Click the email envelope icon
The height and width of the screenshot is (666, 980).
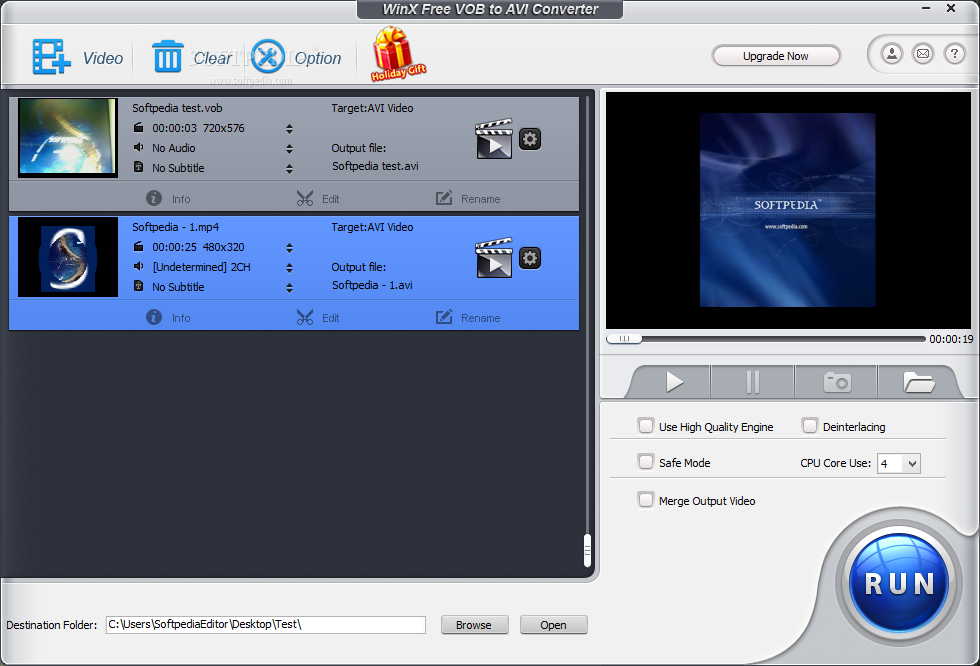922,54
